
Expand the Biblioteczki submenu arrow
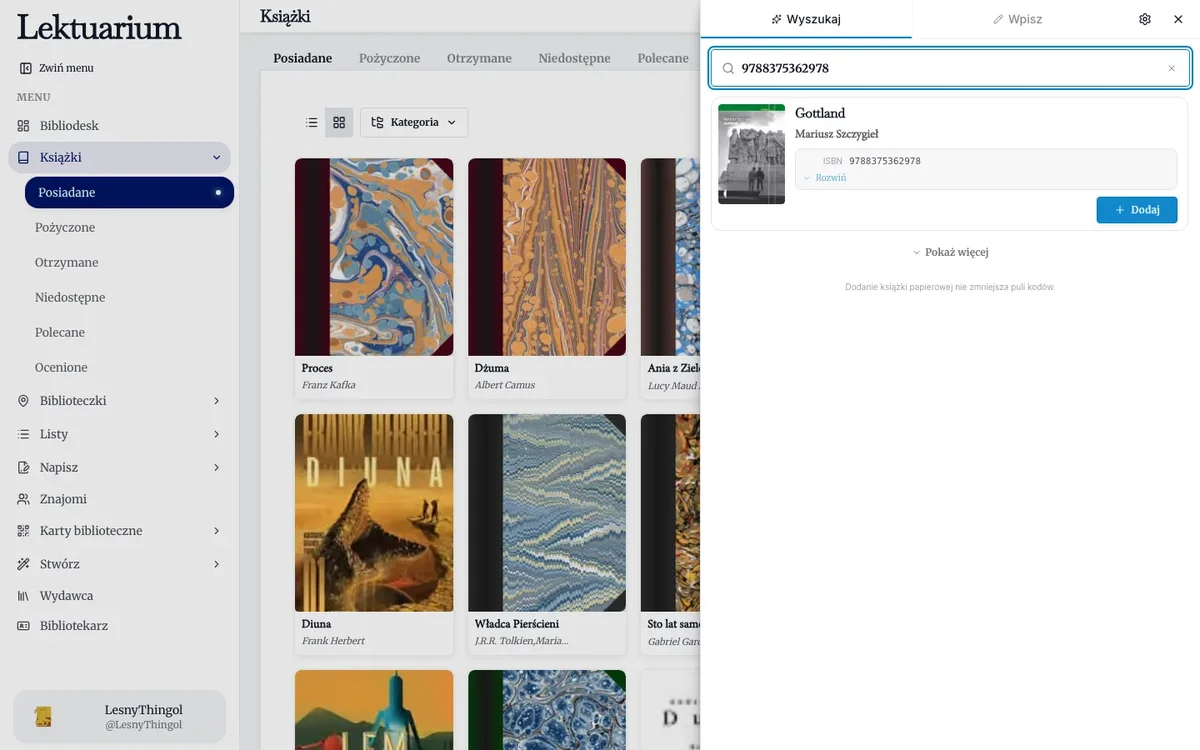[x=217, y=401]
